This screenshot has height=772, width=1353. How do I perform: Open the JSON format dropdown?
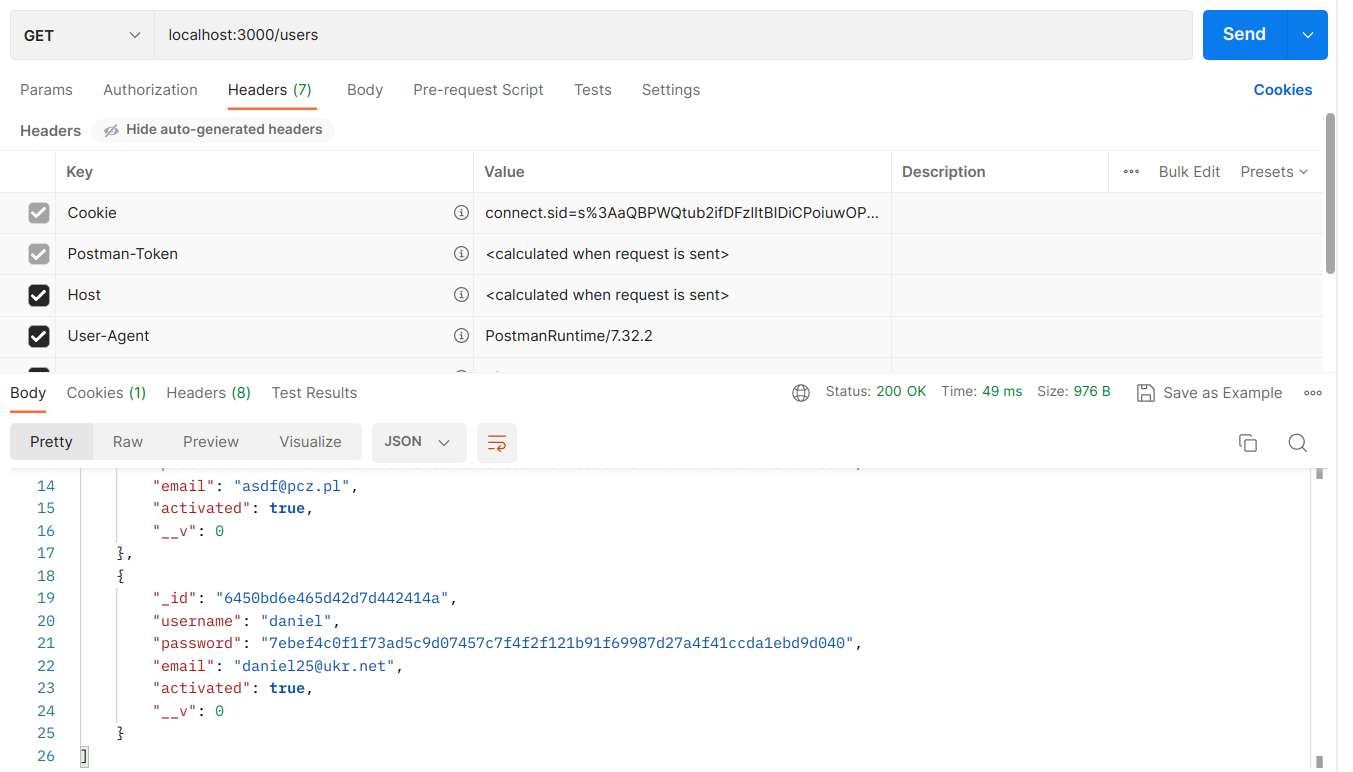coord(418,442)
